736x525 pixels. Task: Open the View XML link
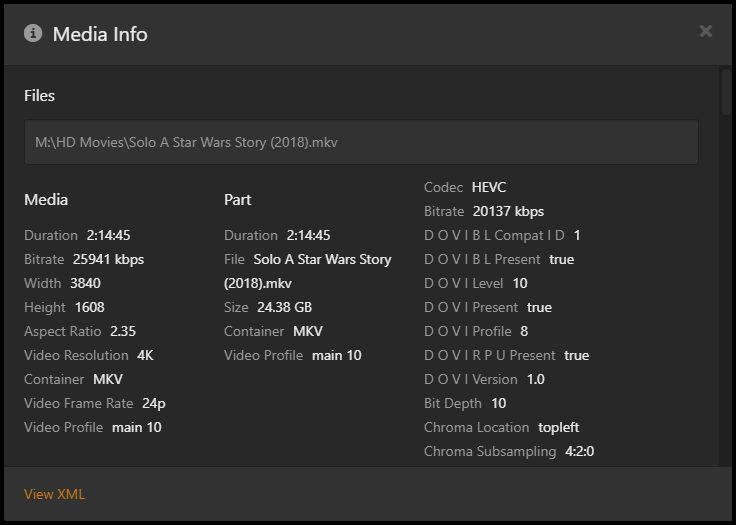tap(55, 494)
